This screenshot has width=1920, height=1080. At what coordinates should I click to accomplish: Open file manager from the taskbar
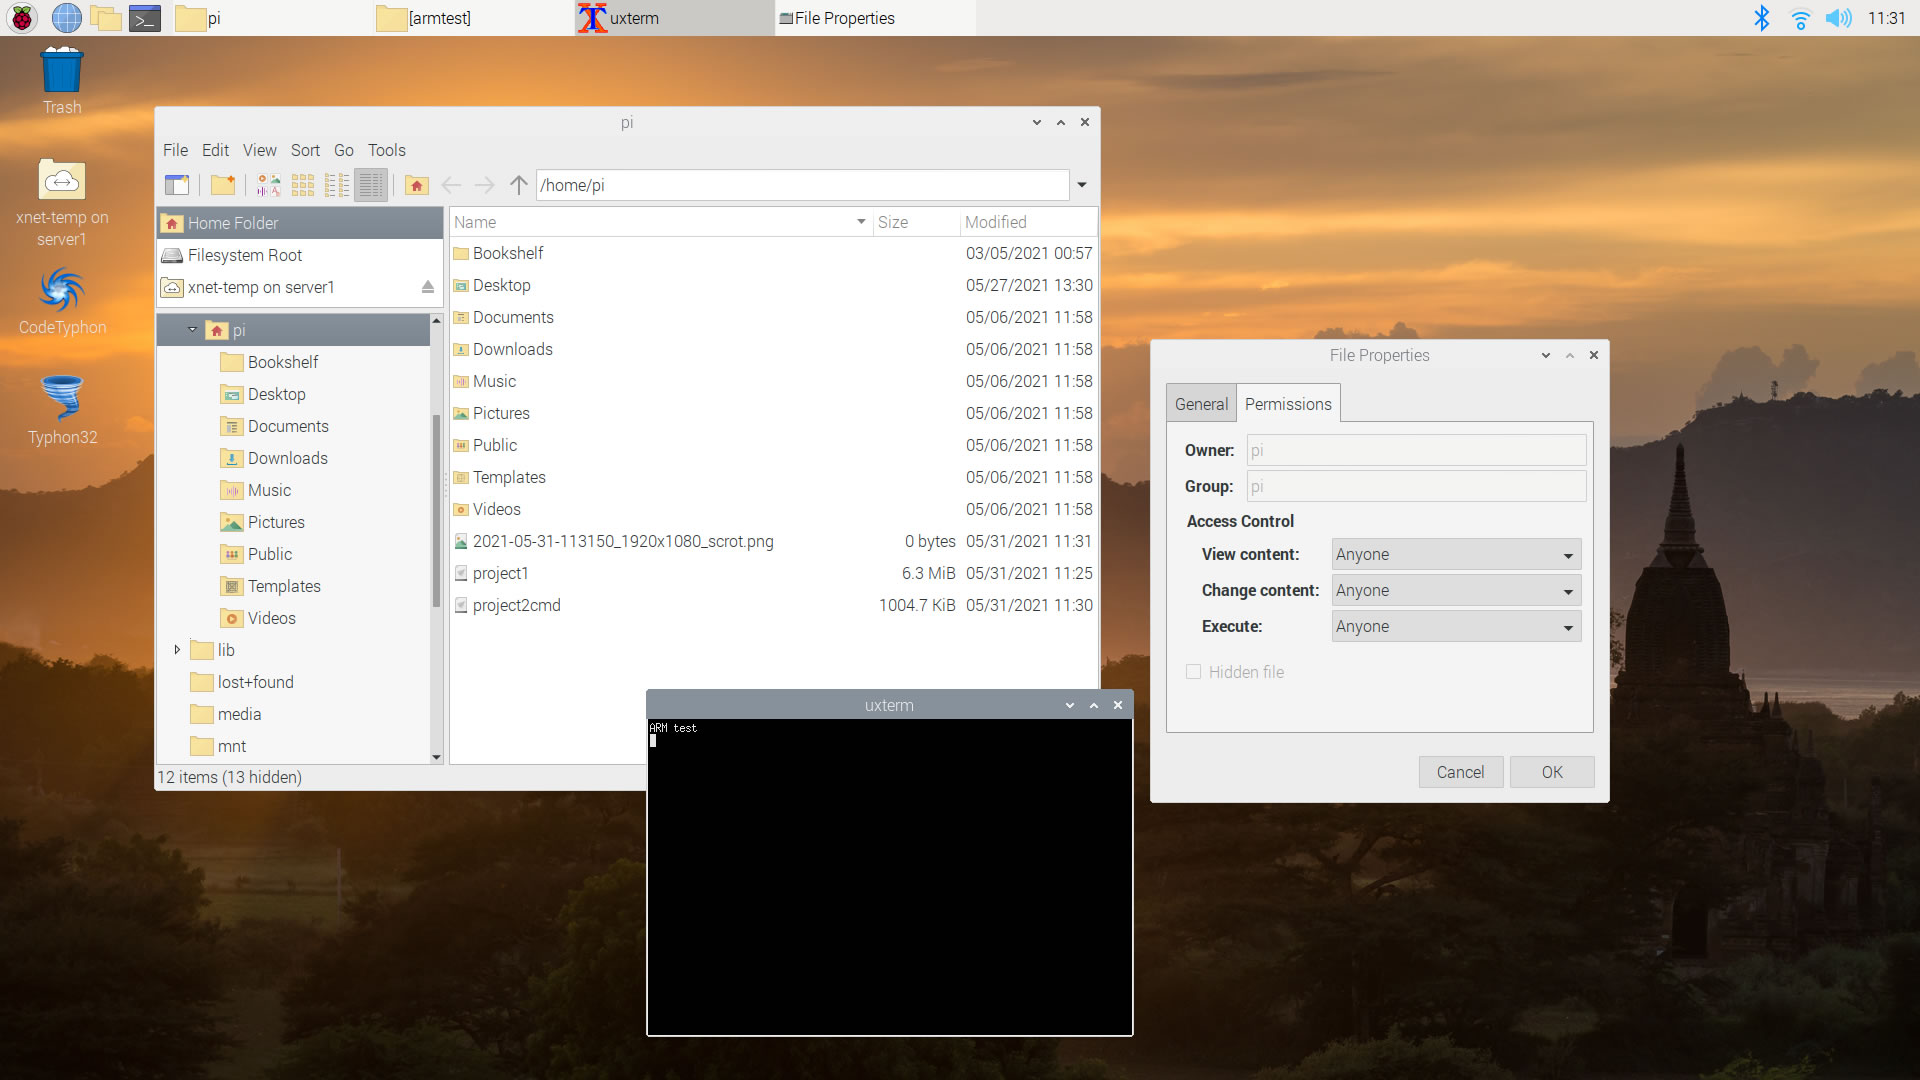point(105,18)
